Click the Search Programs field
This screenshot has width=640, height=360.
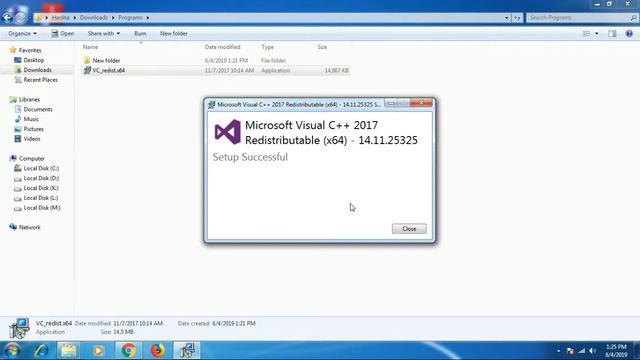[582, 18]
